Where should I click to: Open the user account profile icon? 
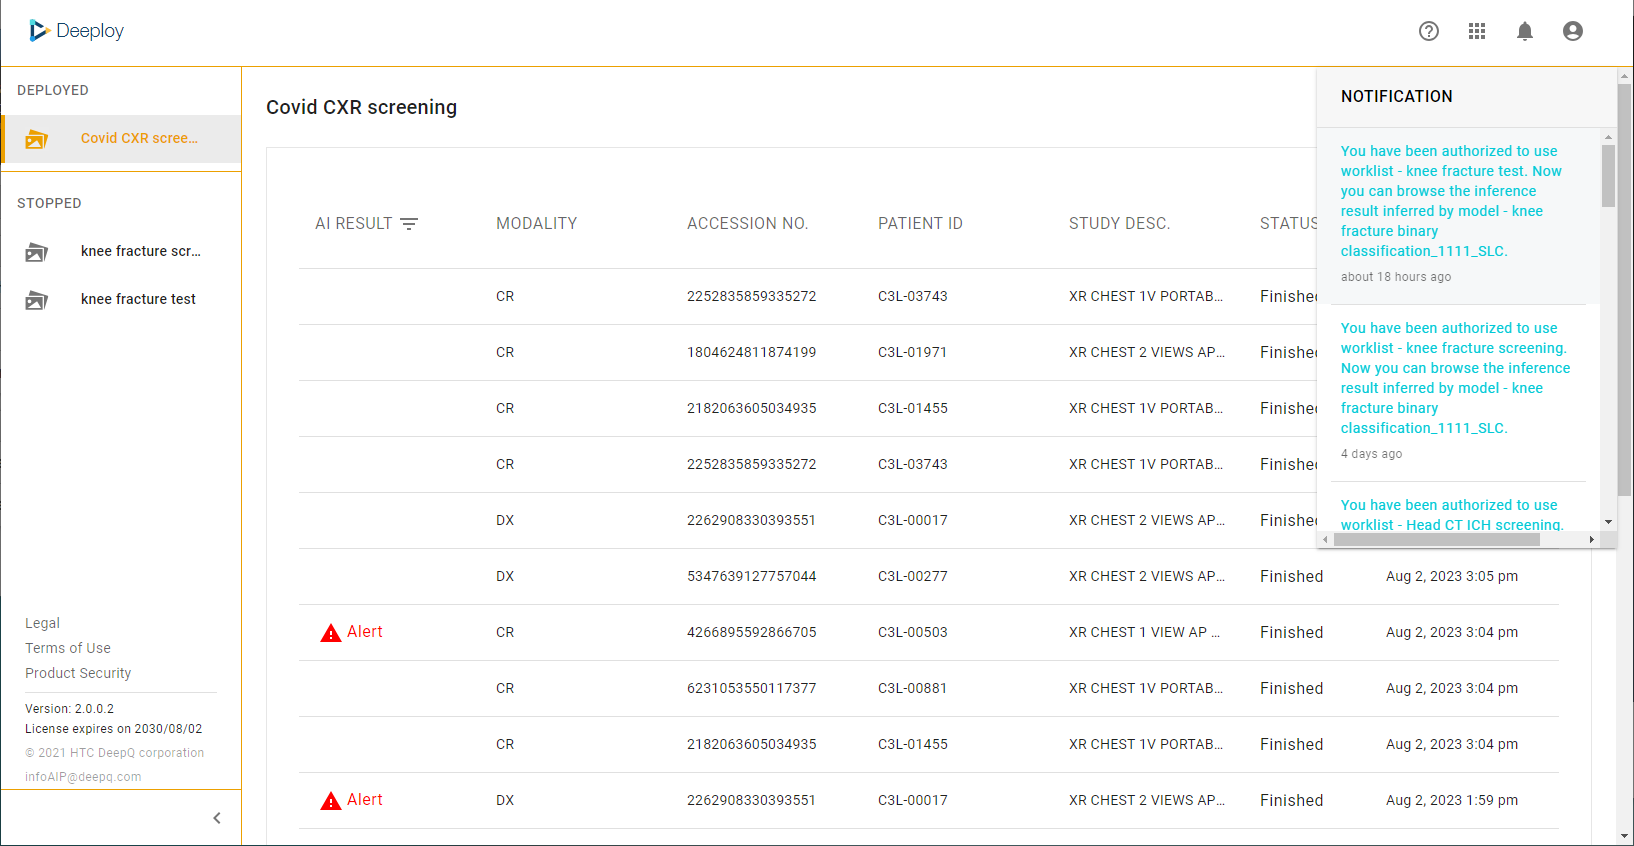pyautogui.click(x=1572, y=31)
